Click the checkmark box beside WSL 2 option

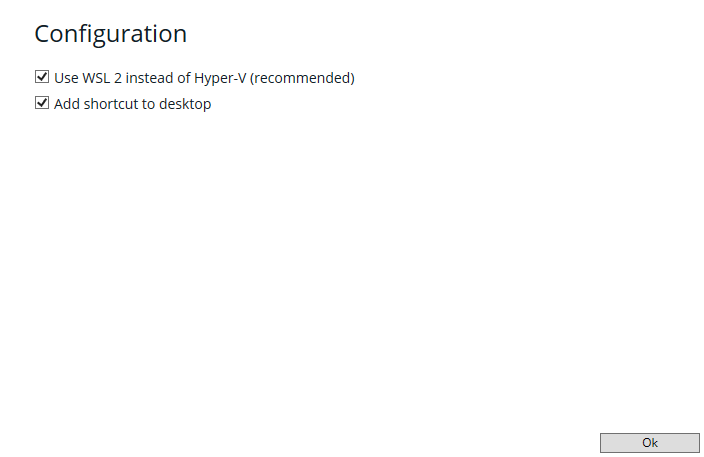coord(42,77)
